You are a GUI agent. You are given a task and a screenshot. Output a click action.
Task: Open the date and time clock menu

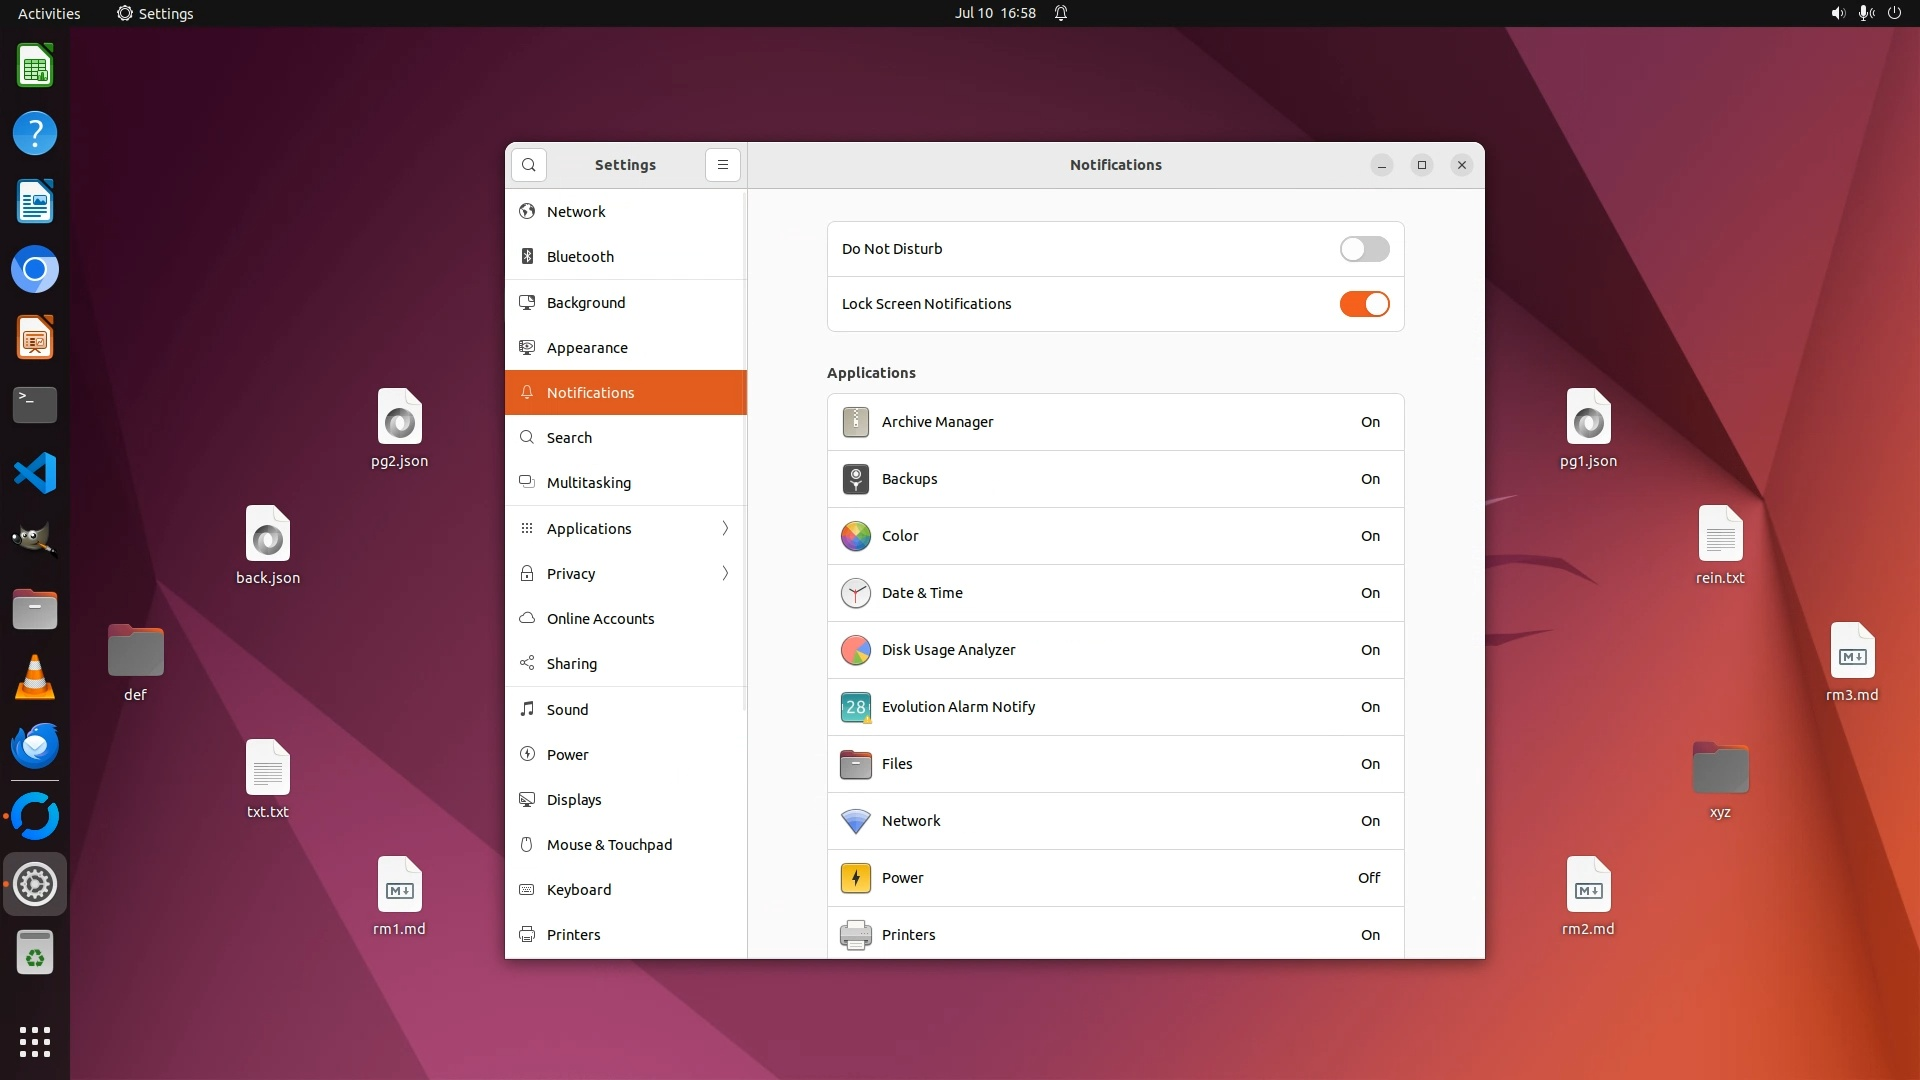[994, 13]
